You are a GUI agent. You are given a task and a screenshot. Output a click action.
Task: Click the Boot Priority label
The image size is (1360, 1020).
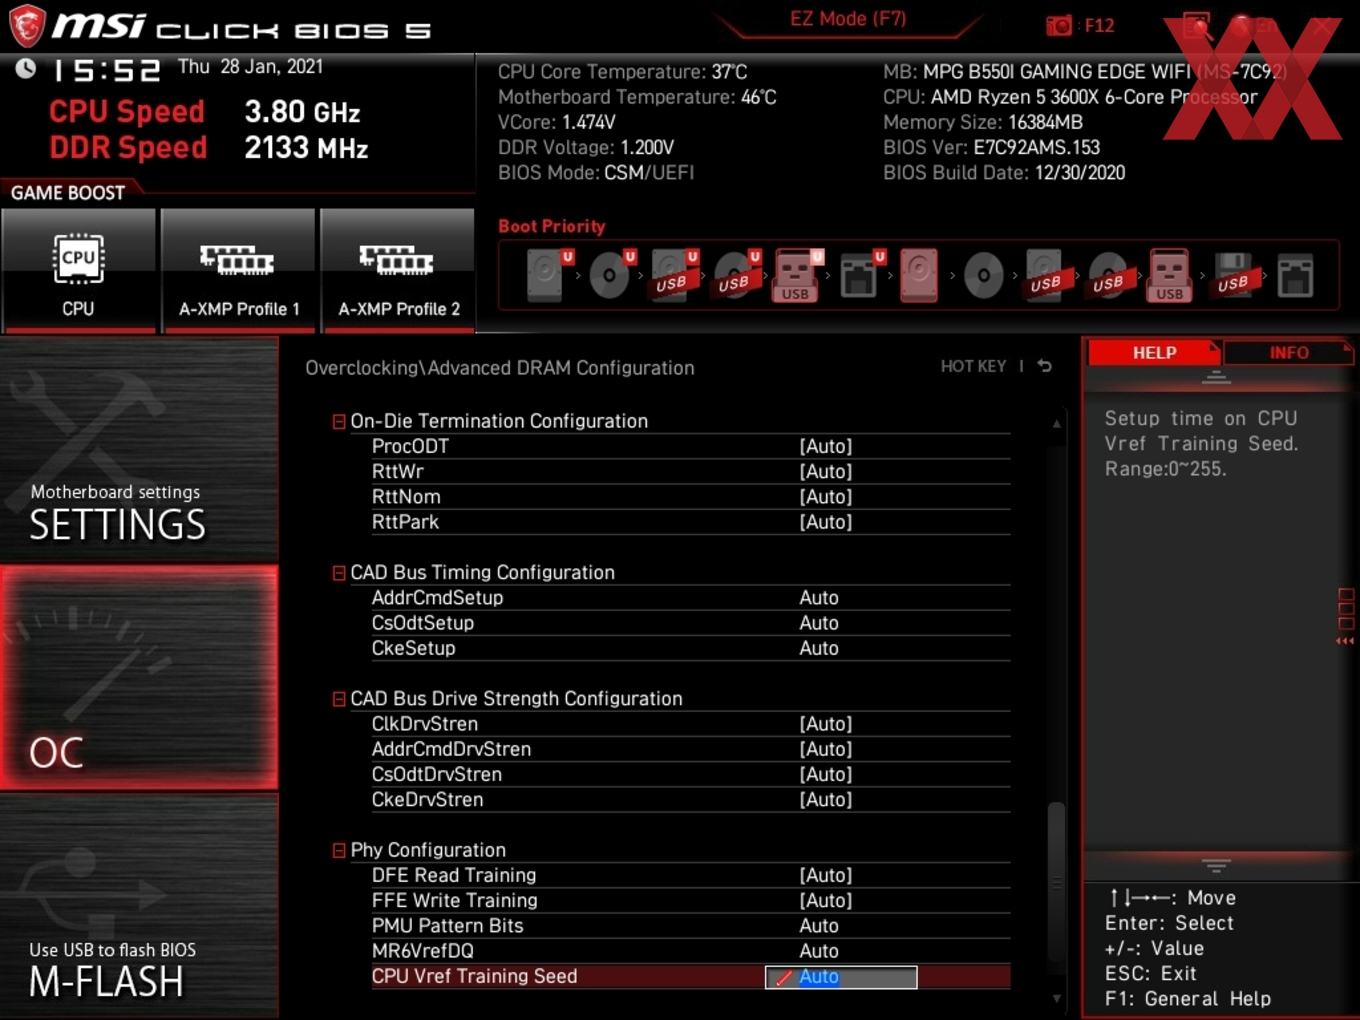(x=552, y=226)
